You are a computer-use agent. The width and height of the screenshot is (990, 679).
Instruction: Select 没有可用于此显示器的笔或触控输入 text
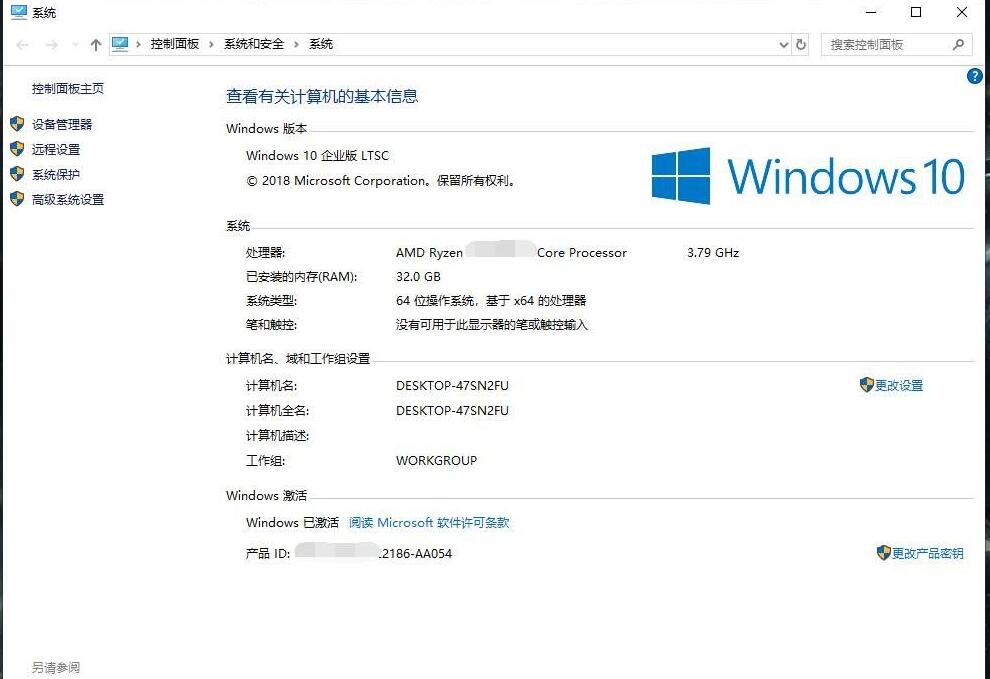point(492,325)
